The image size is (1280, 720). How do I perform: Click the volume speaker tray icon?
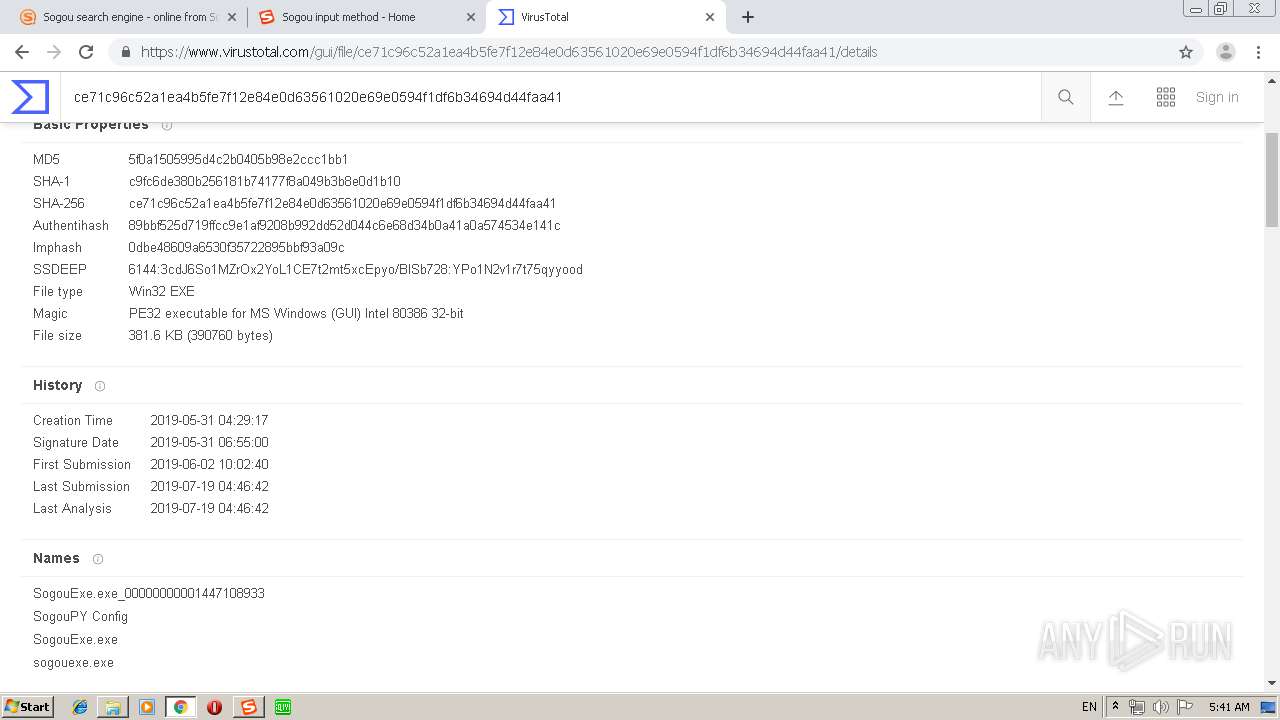click(1161, 707)
